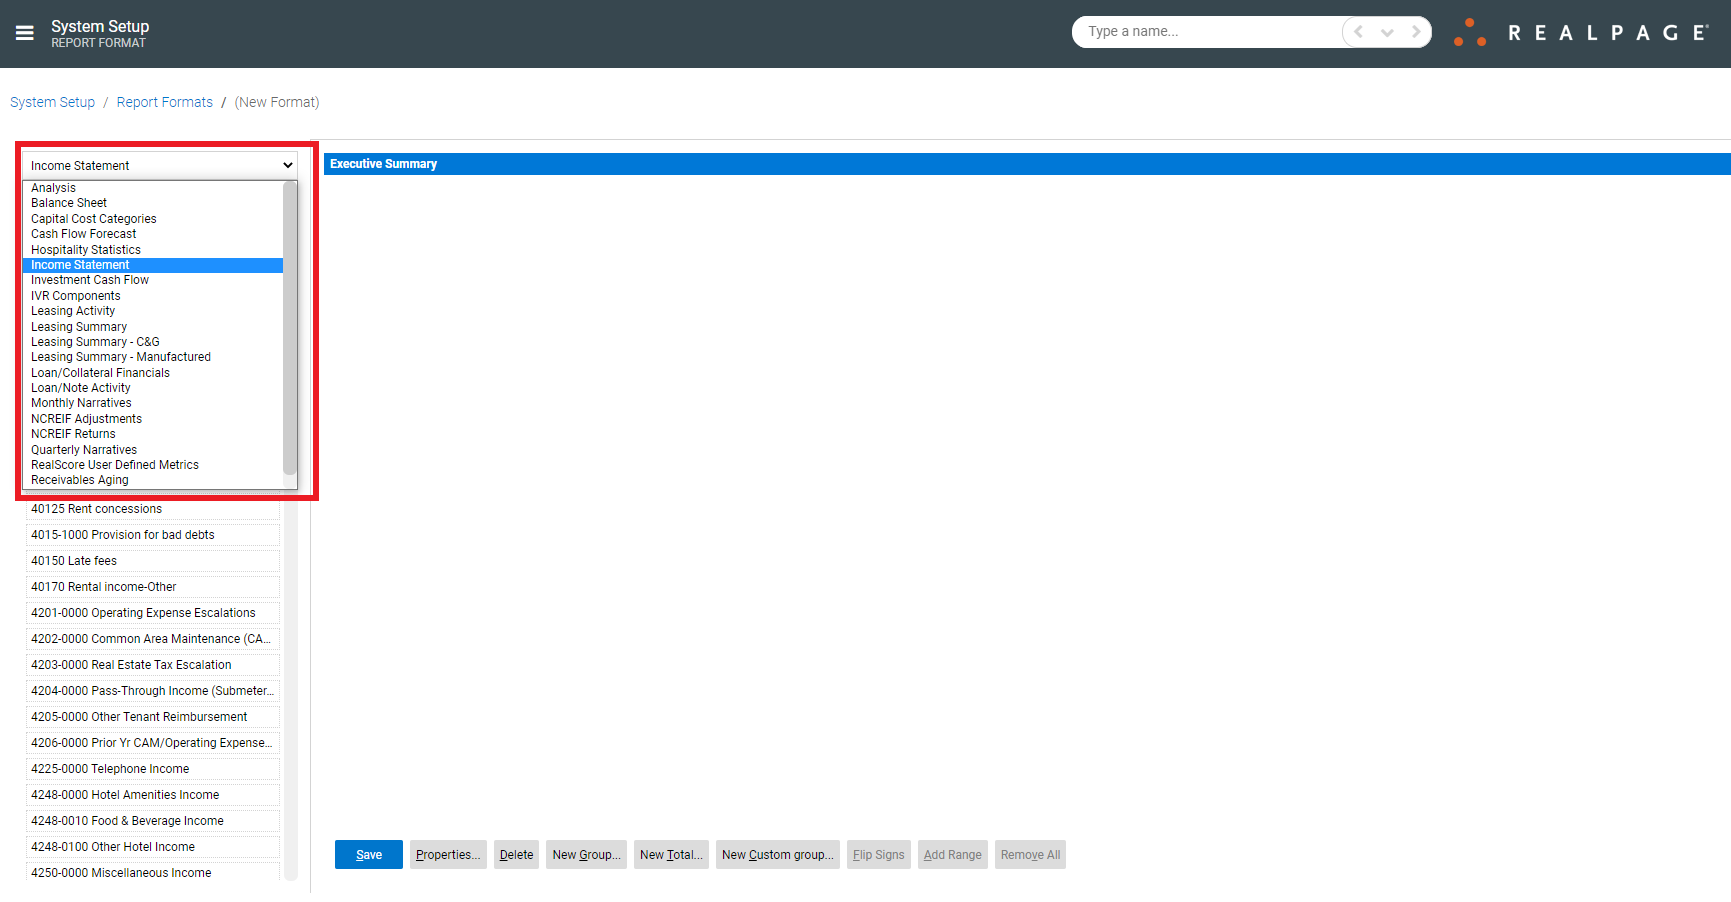The height and width of the screenshot is (902, 1731).
Task: Choose RealScore User Defined Metrics option
Action: (153, 465)
